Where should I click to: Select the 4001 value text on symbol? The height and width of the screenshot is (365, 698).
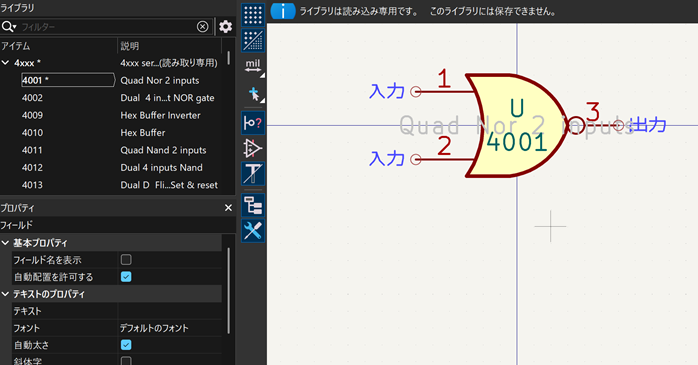517,142
